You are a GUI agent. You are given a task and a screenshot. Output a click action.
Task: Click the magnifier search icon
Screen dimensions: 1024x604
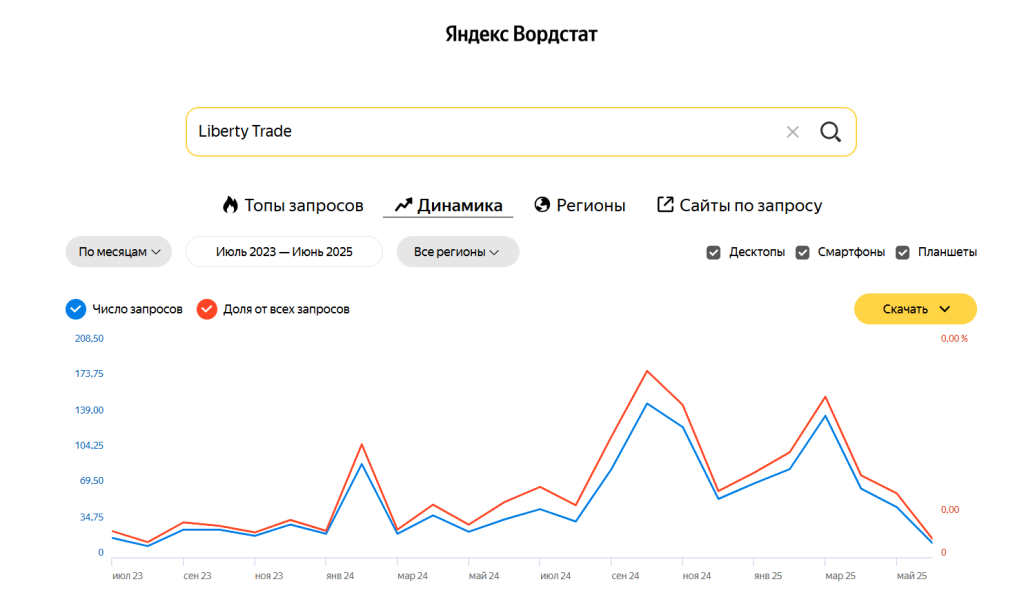[830, 132]
